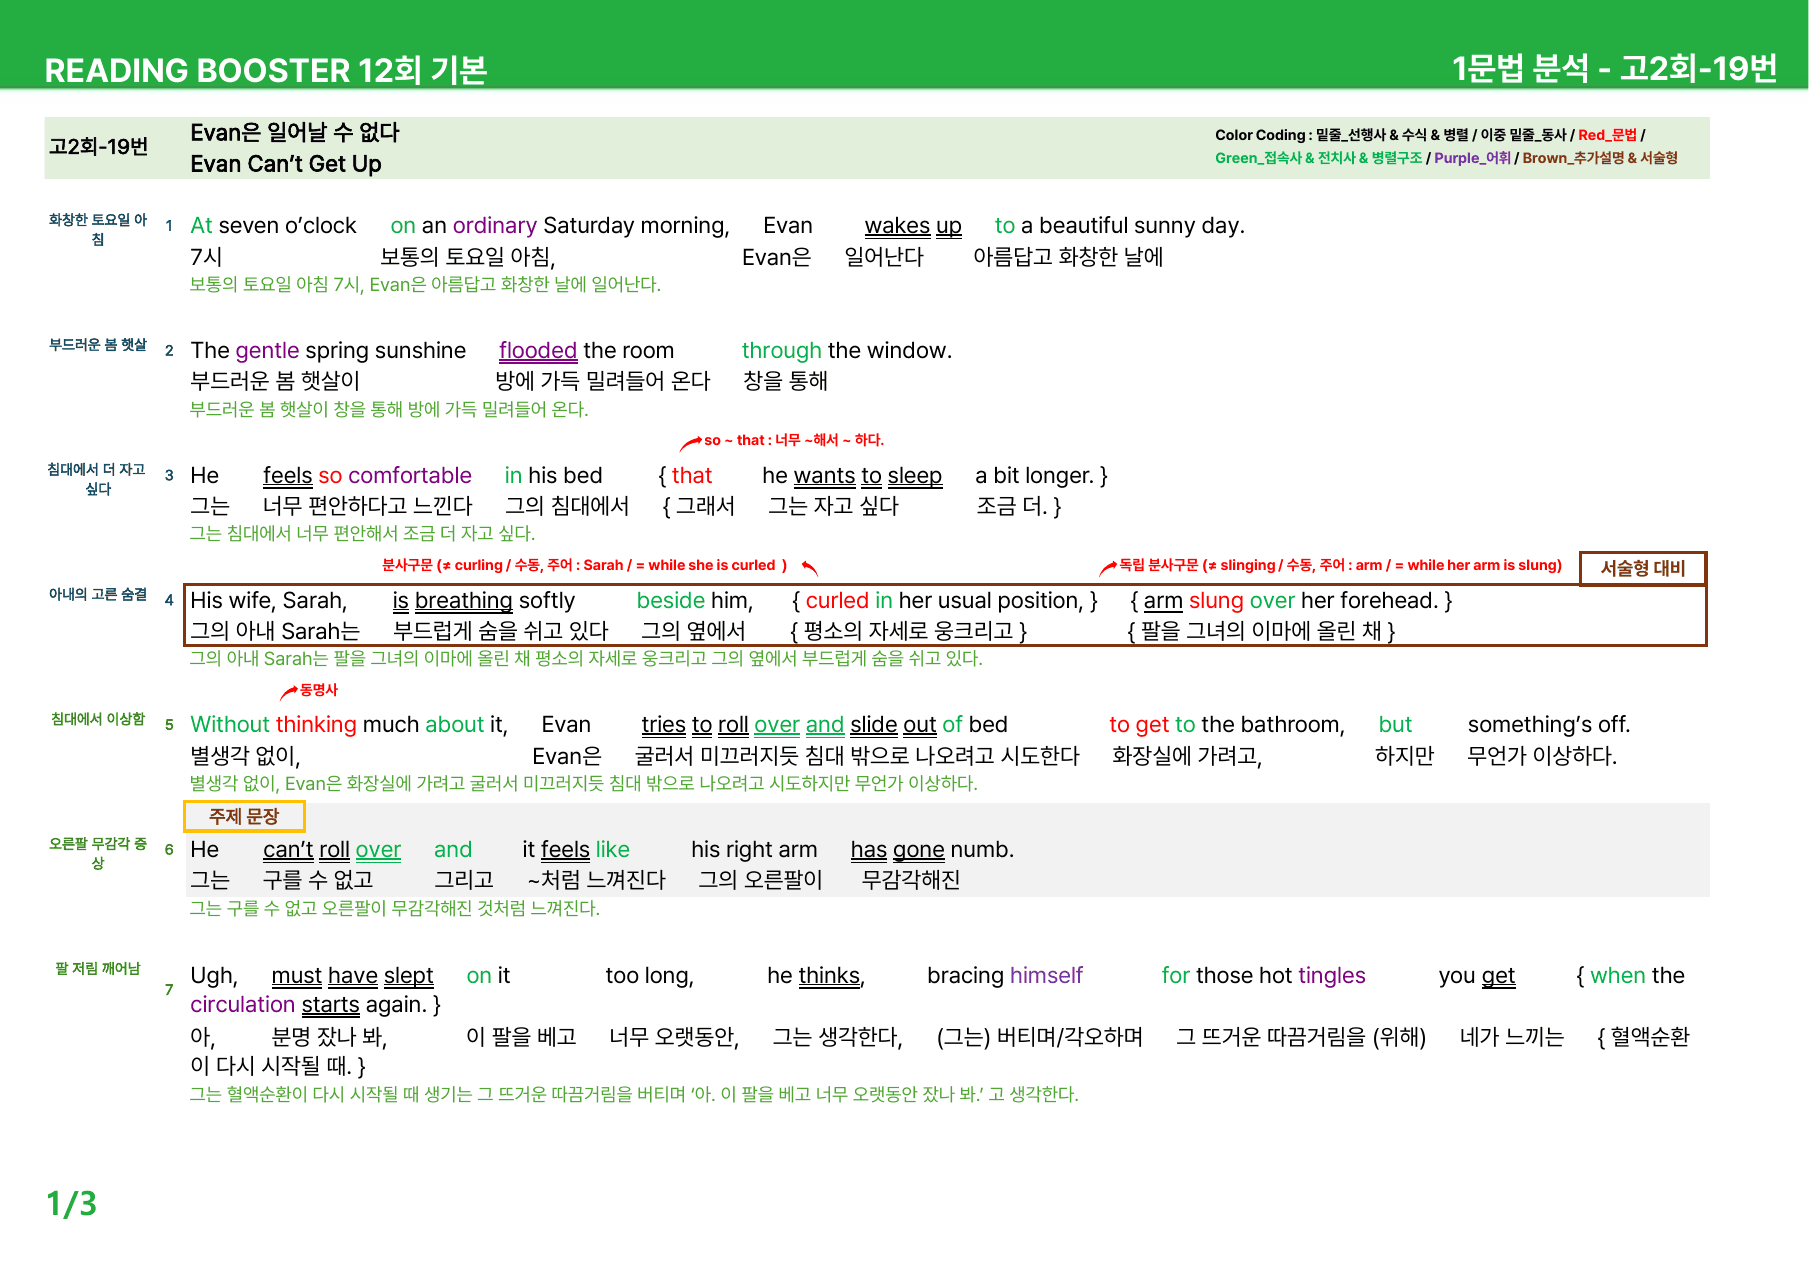Click sentence number '4' beside 'His wife, Sarah,'
The image size is (1809, 1279).
[x=169, y=600]
